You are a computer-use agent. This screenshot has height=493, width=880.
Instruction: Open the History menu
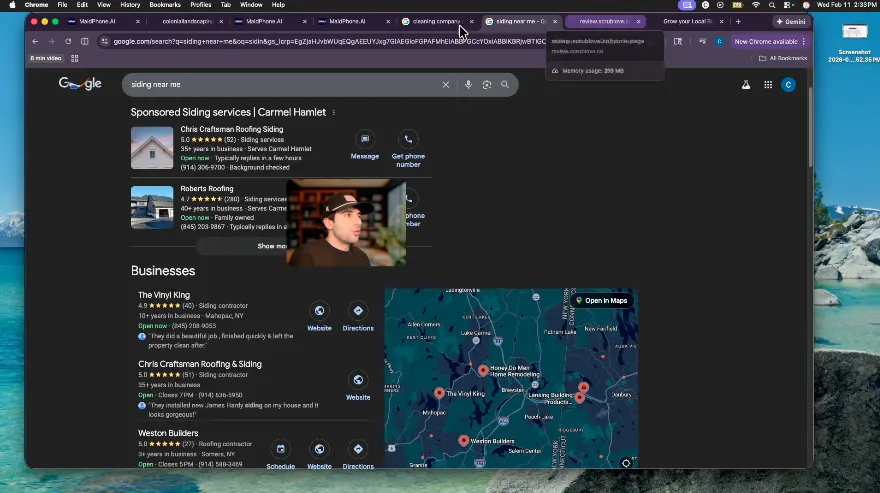click(130, 5)
